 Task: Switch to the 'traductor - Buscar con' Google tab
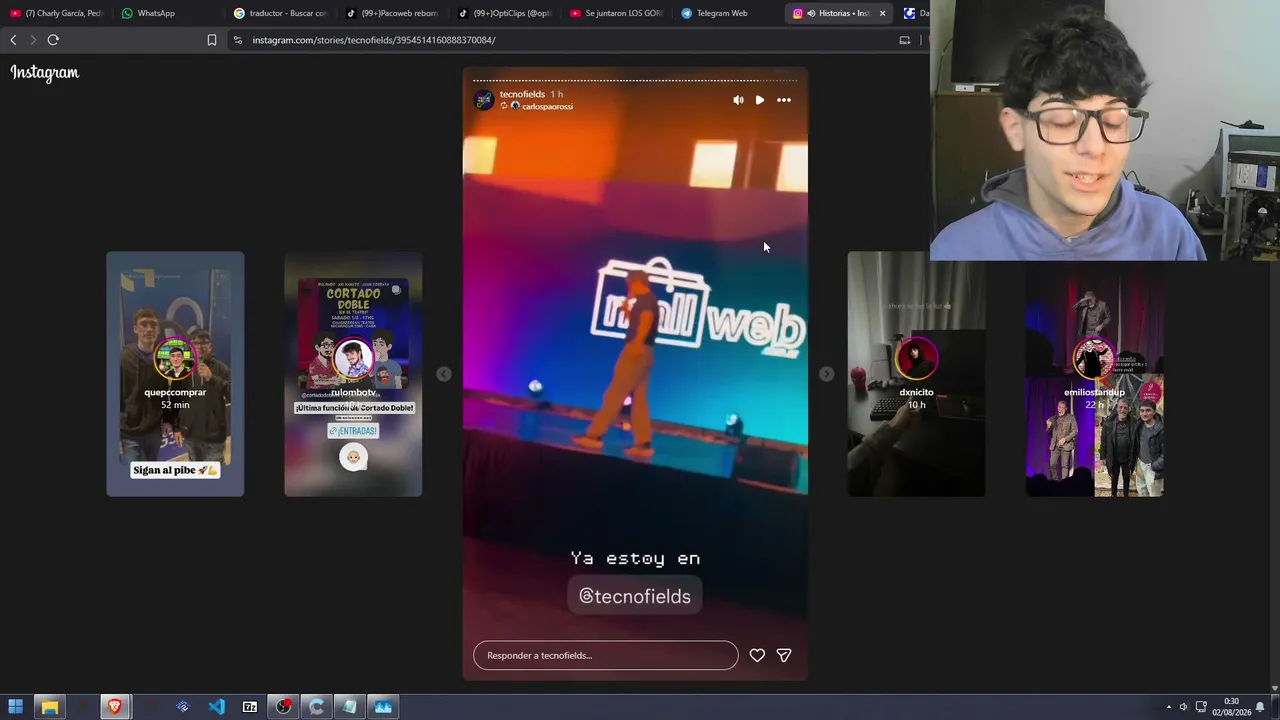click(x=280, y=13)
